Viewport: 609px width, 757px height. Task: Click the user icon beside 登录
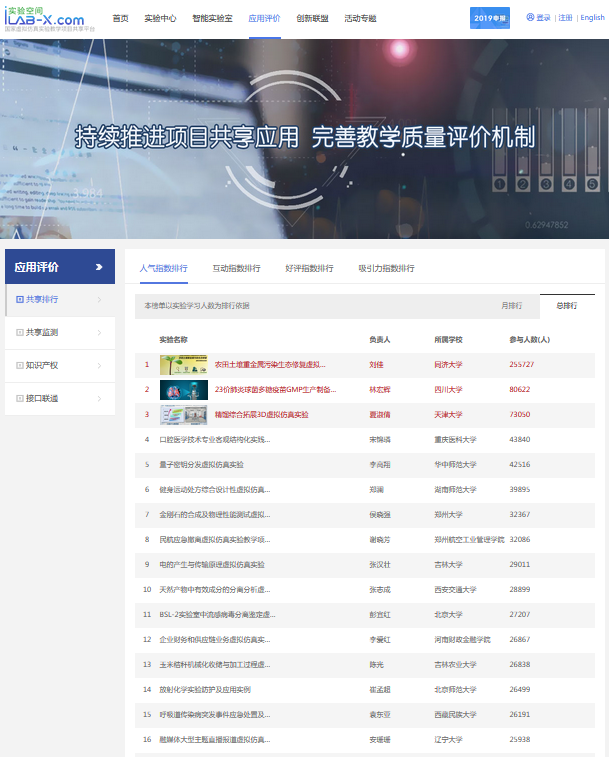tap(530, 17)
